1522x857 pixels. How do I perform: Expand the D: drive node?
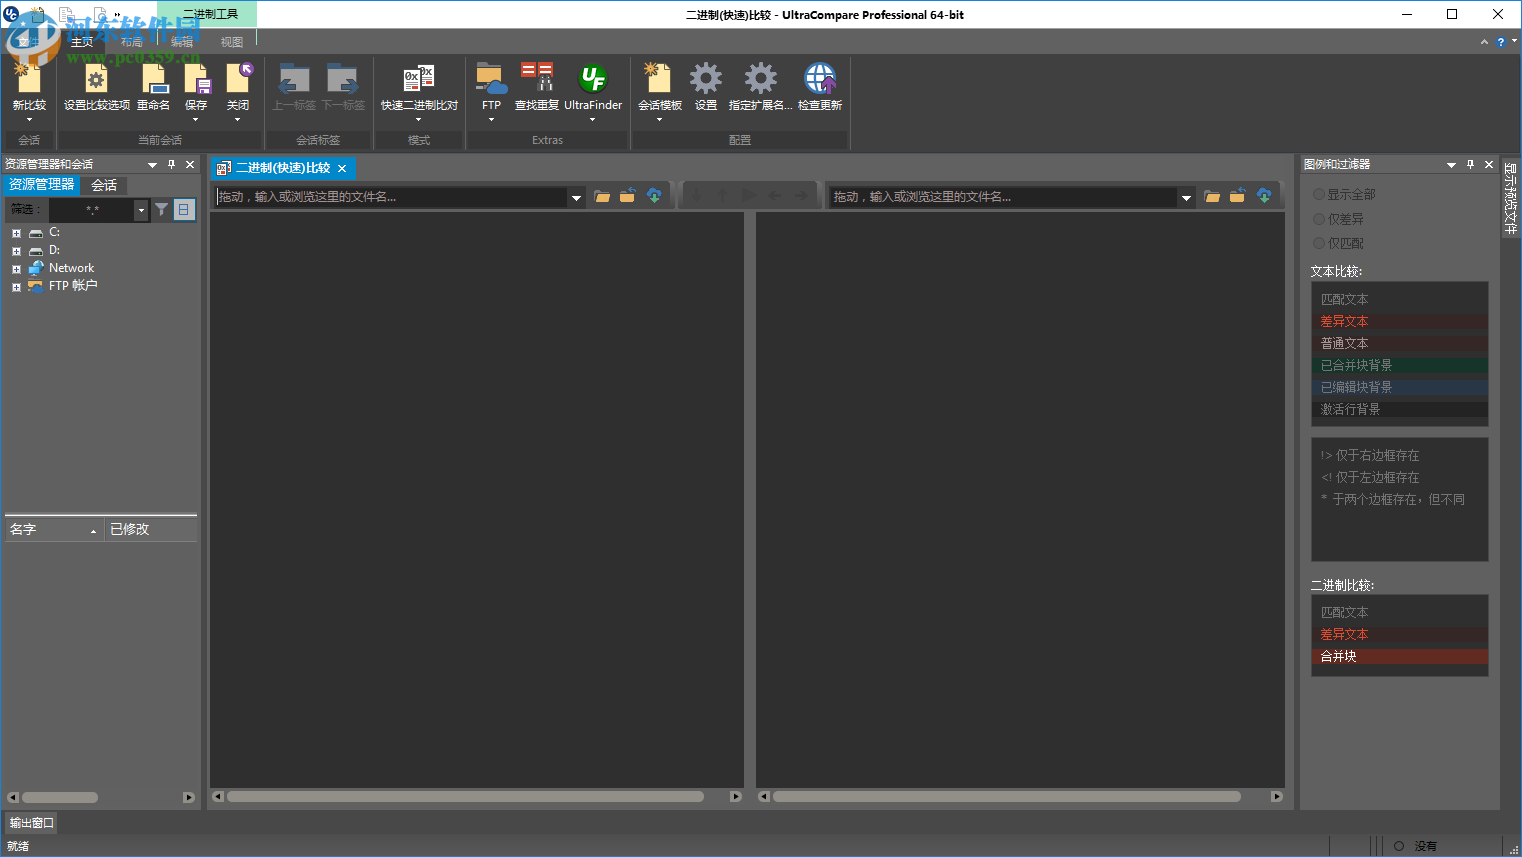coord(16,251)
